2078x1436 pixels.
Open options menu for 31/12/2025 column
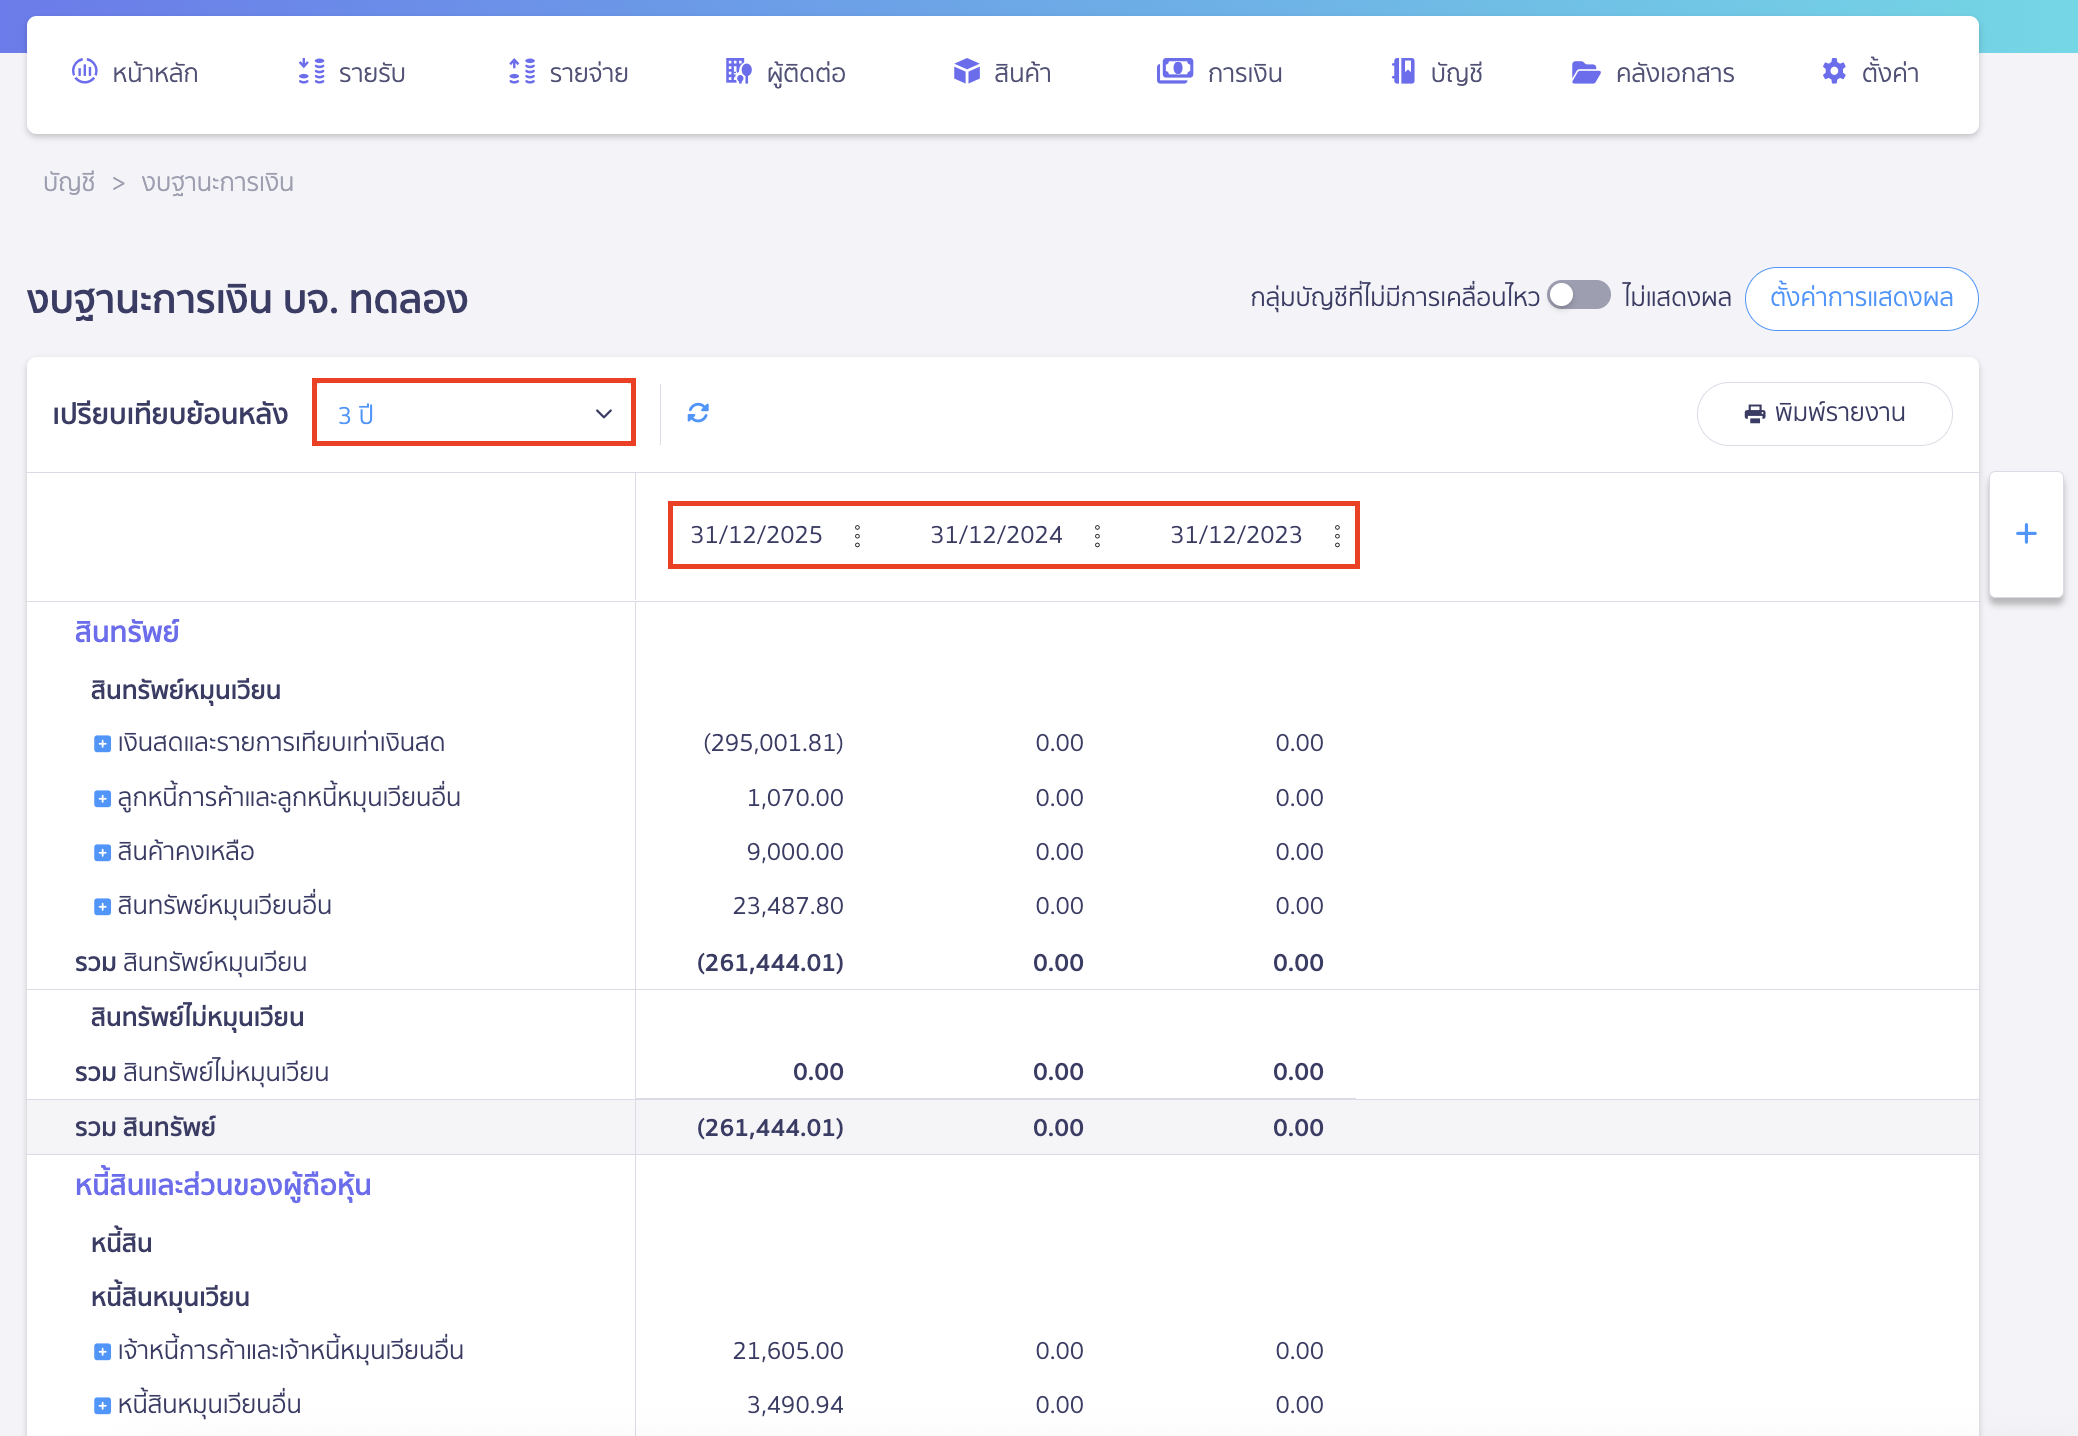[x=857, y=536]
